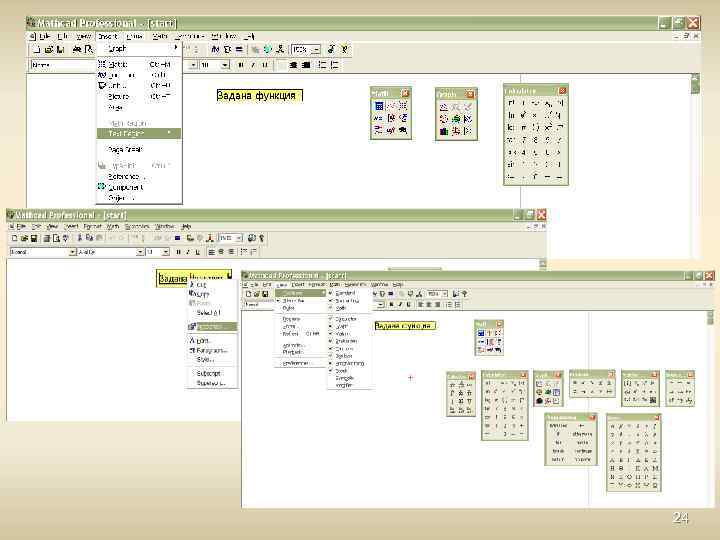Click Save icon in front Mathcad window
The image size is (720, 540).
(x=265, y=294)
